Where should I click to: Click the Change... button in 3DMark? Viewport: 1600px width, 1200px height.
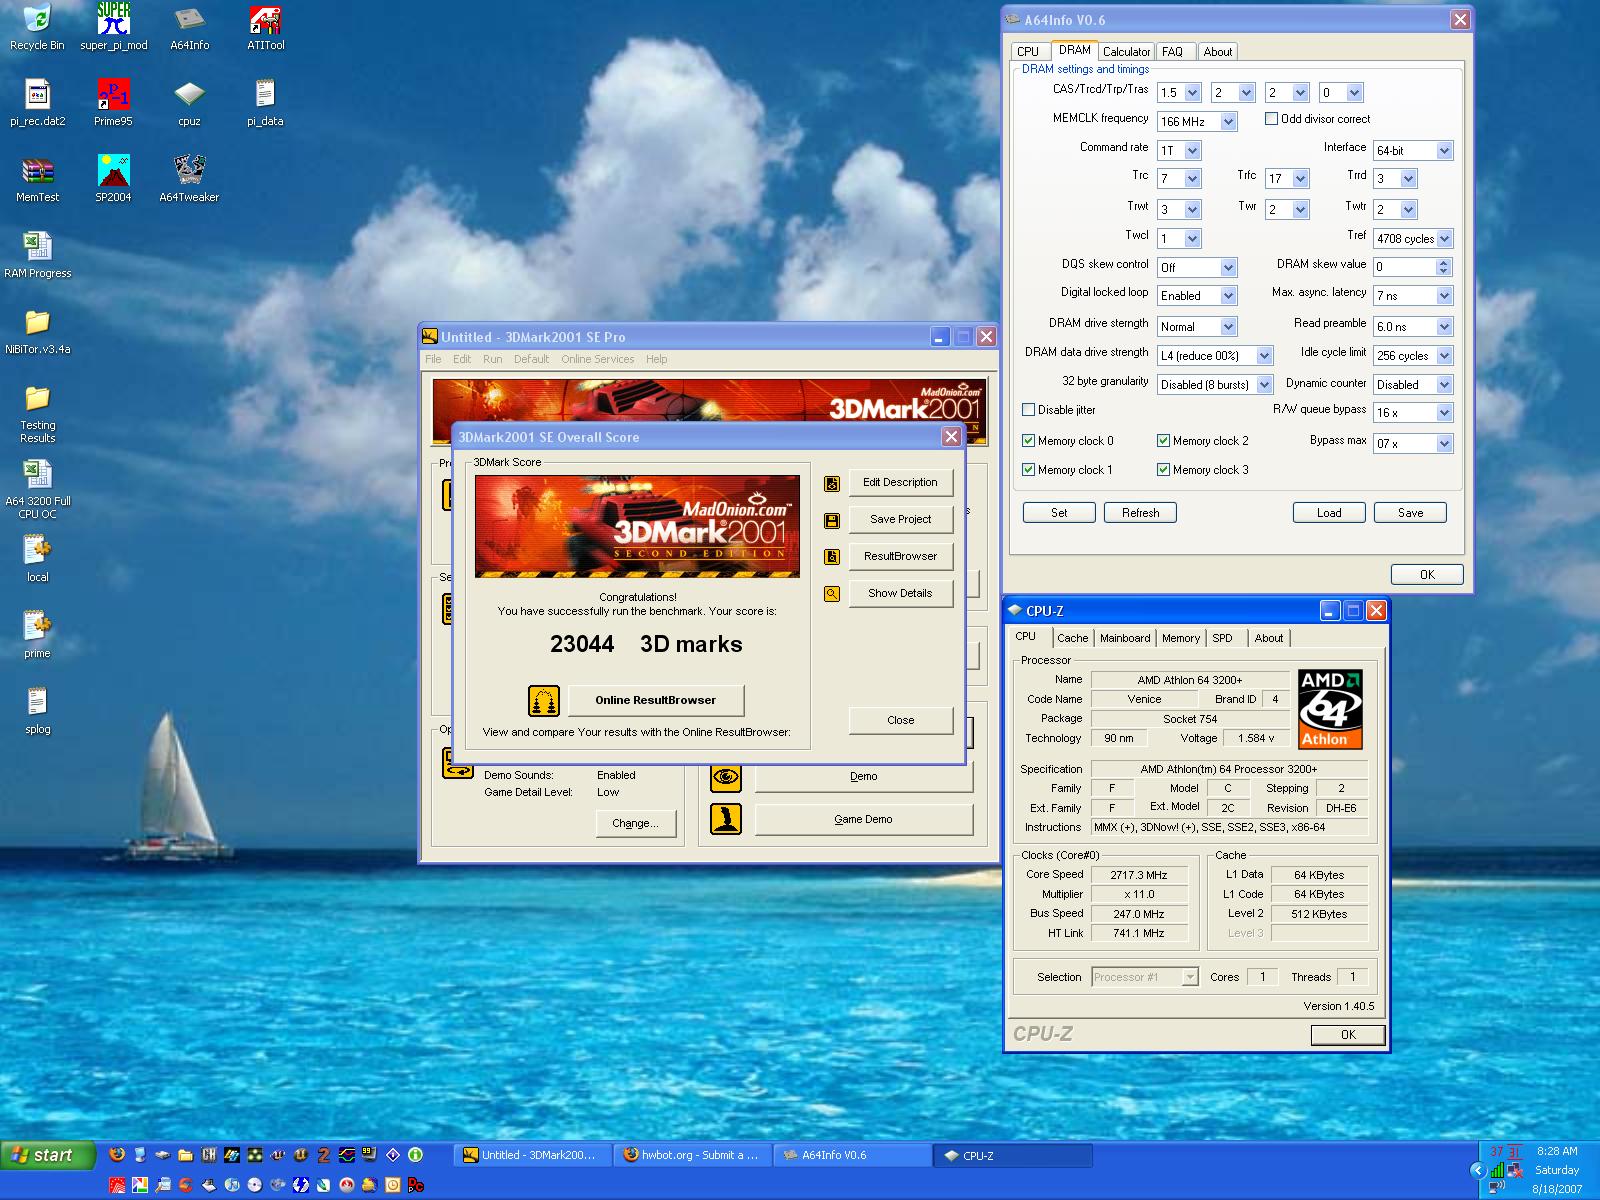(635, 824)
